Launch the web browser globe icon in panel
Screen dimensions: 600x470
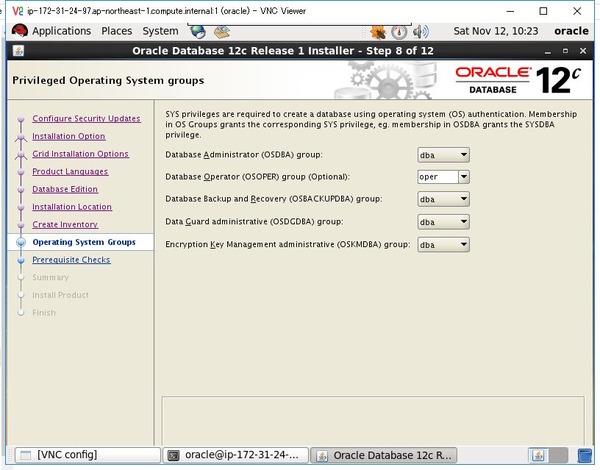pyautogui.click(x=198, y=32)
